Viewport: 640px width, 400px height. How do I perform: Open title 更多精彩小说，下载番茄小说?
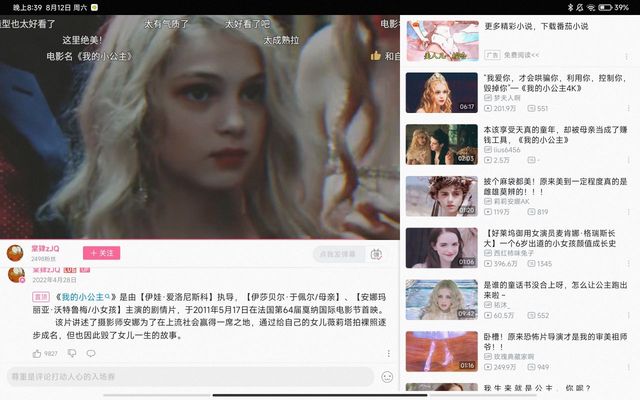(536, 27)
